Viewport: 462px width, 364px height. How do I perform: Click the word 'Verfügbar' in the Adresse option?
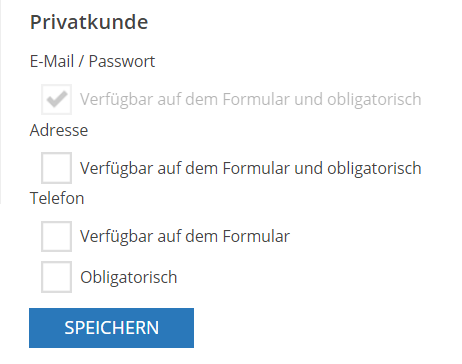[116, 168]
